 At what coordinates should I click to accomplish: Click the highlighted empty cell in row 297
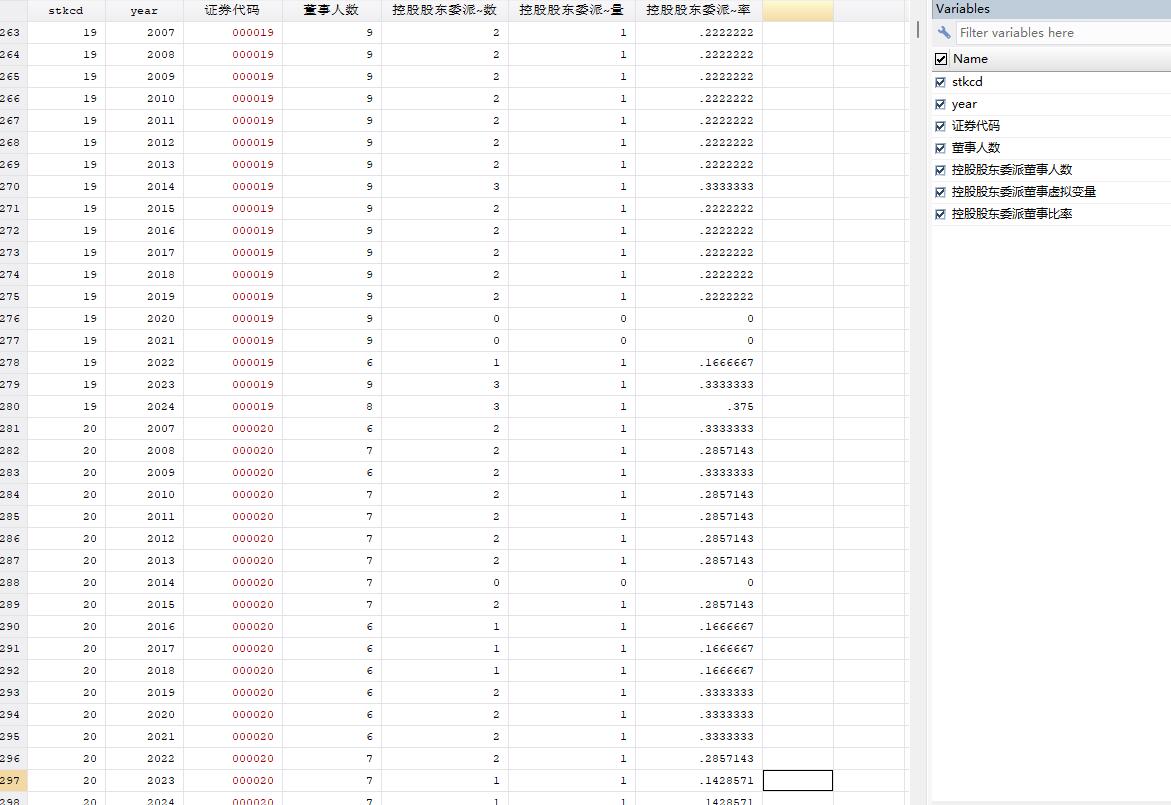tap(798, 780)
